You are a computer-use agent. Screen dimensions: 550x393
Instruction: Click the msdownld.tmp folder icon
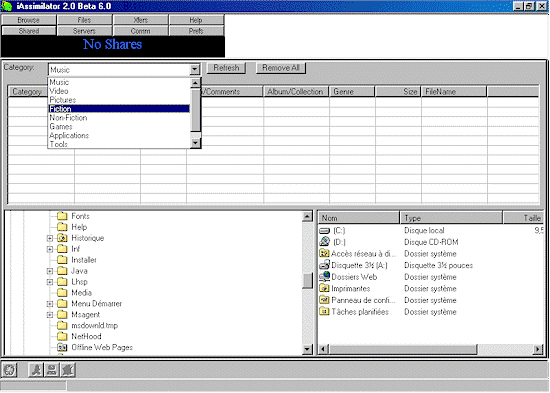[62, 325]
